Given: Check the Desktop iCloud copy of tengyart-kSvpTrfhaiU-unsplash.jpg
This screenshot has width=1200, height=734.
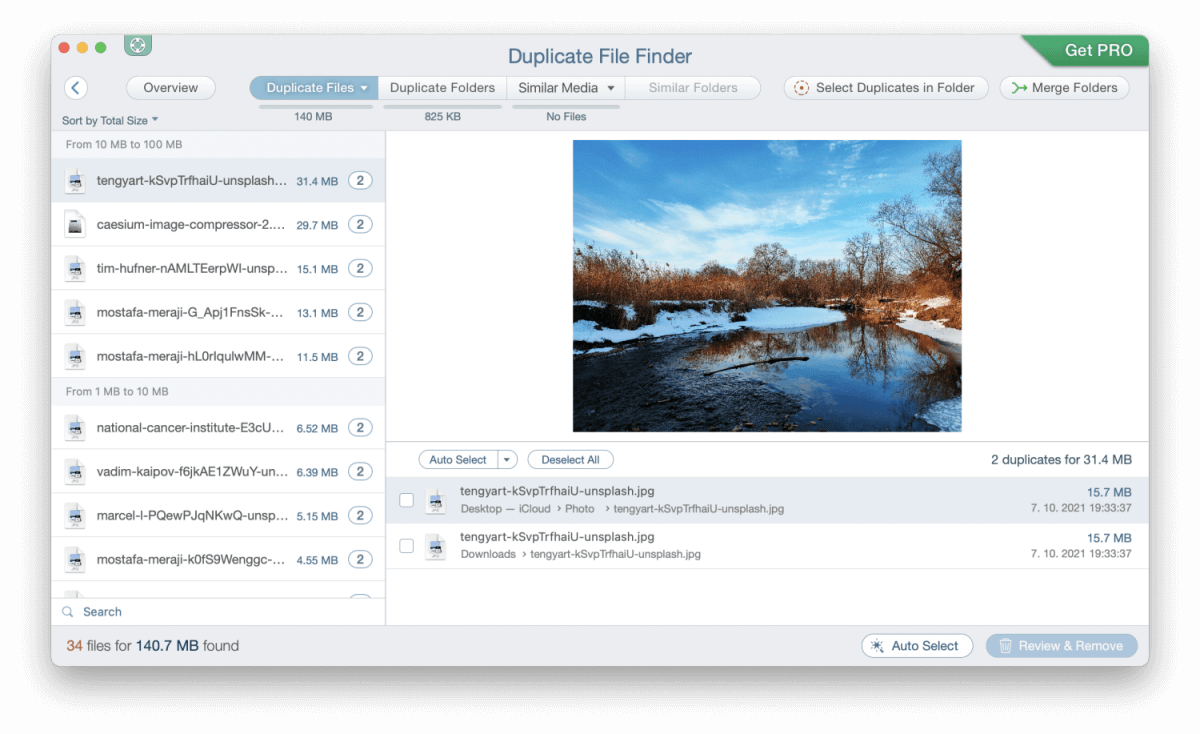Looking at the screenshot, I should coord(406,499).
